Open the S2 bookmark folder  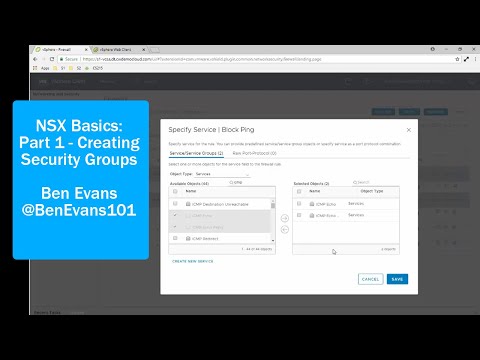click(75, 68)
